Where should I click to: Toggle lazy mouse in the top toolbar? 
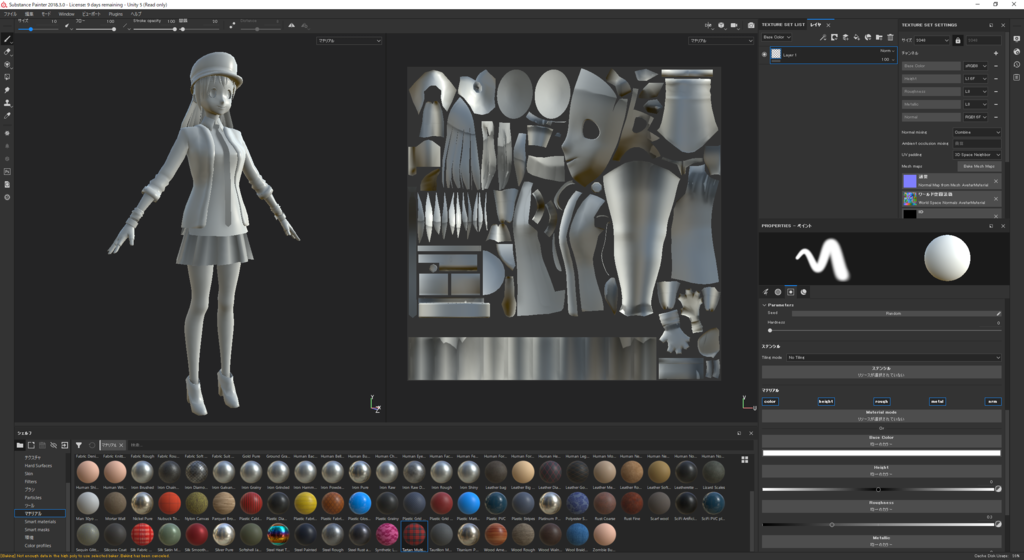click(232, 25)
